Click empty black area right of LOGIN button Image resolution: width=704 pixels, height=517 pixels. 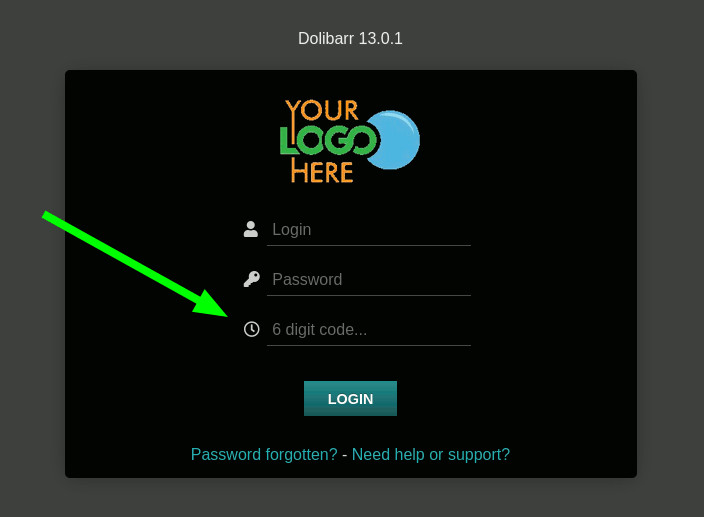coord(516,399)
